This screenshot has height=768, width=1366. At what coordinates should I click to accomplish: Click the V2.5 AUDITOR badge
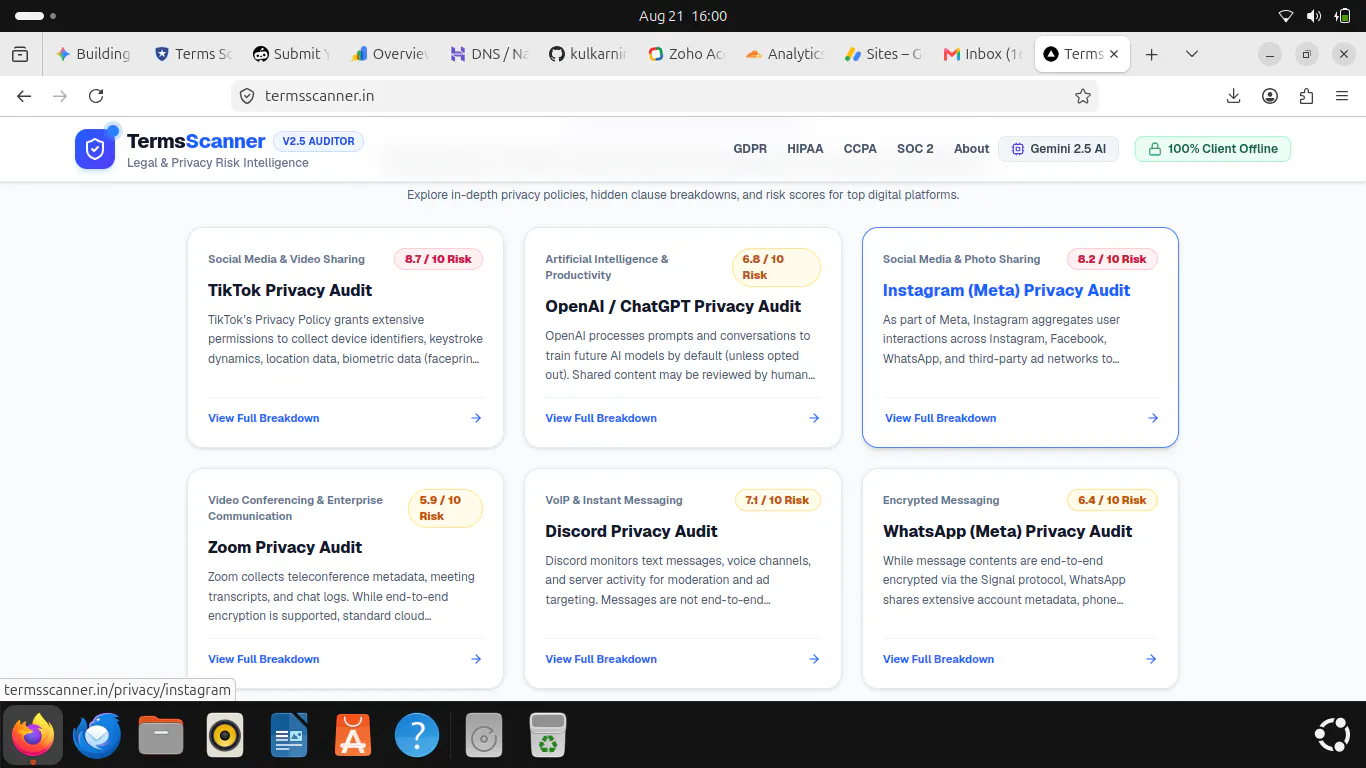pyautogui.click(x=318, y=141)
